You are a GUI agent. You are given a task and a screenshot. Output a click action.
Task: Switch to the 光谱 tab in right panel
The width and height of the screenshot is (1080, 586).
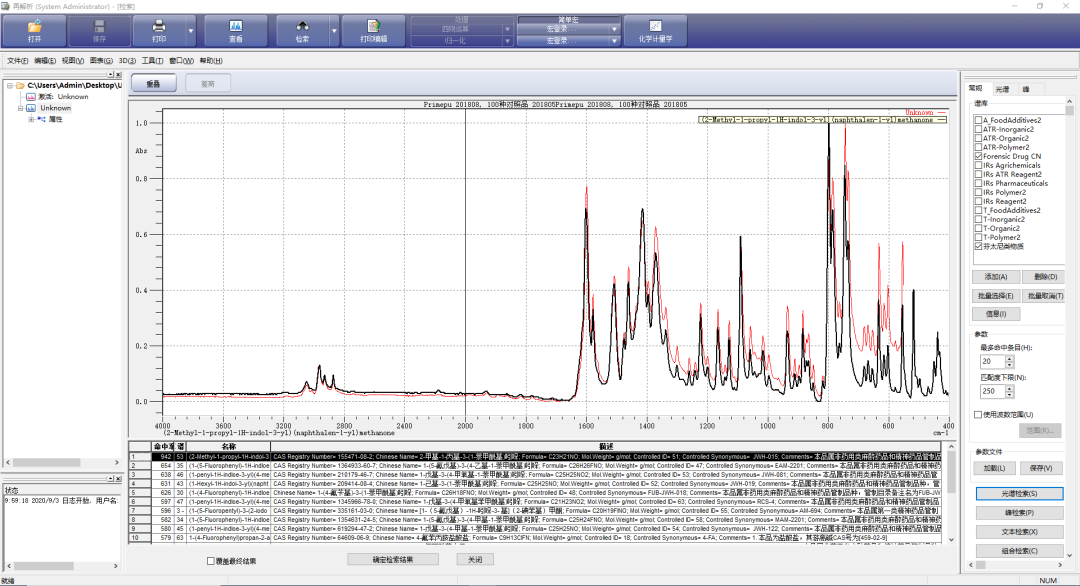click(x=1001, y=89)
